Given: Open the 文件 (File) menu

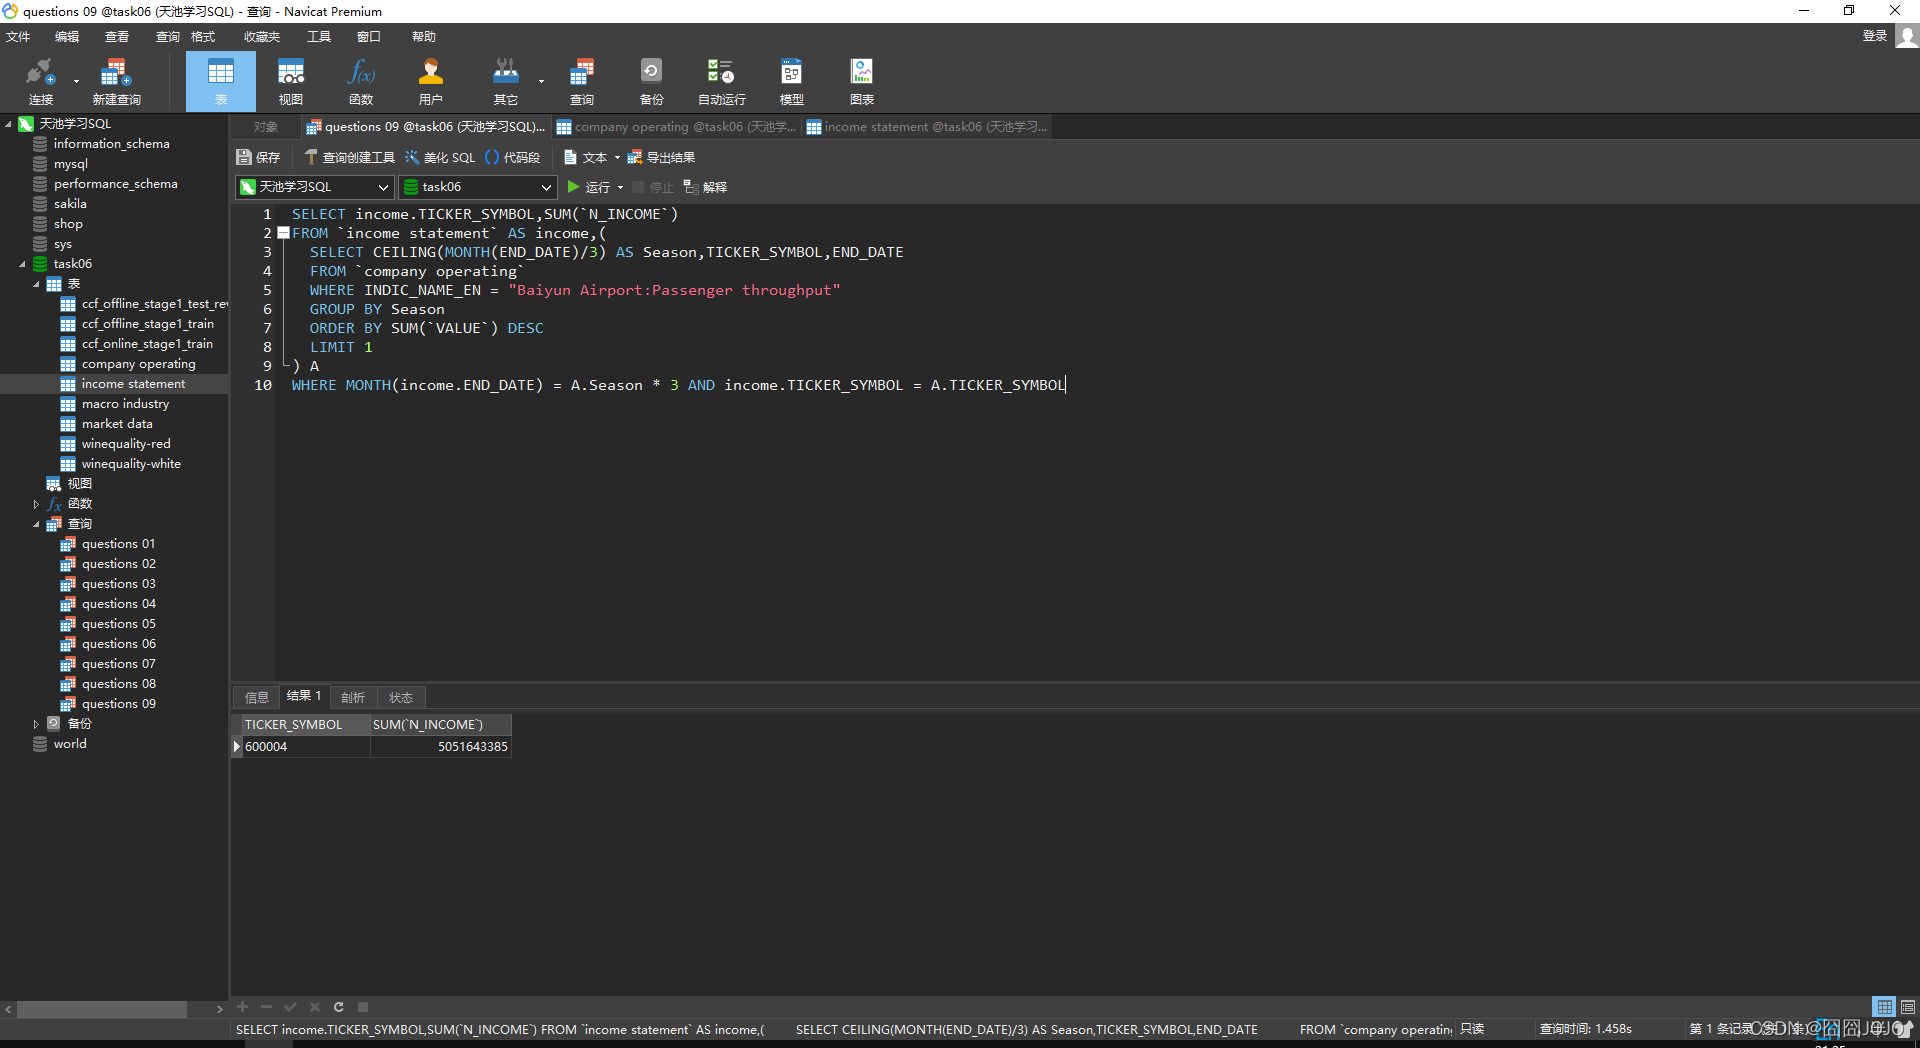Looking at the screenshot, I should pyautogui.click(x=18, y=36).
